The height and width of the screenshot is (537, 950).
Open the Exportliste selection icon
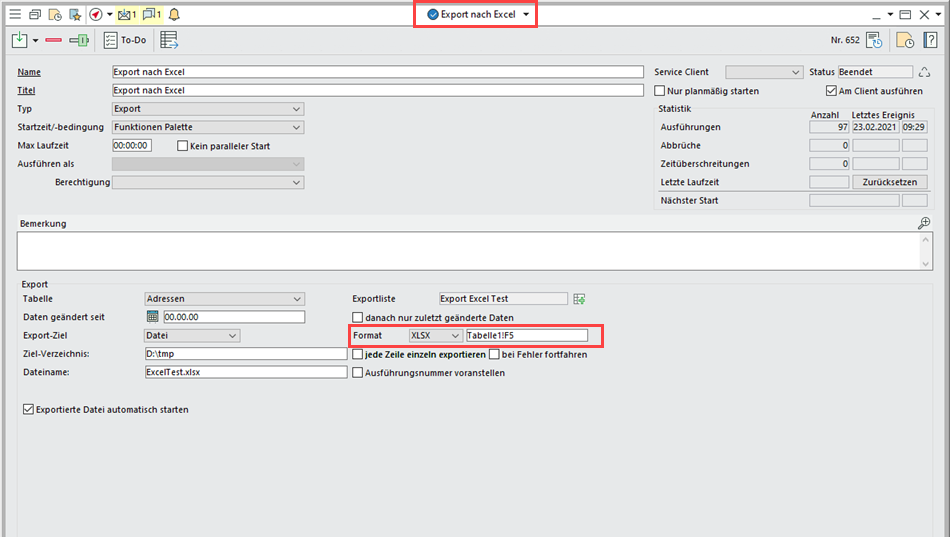579,298
